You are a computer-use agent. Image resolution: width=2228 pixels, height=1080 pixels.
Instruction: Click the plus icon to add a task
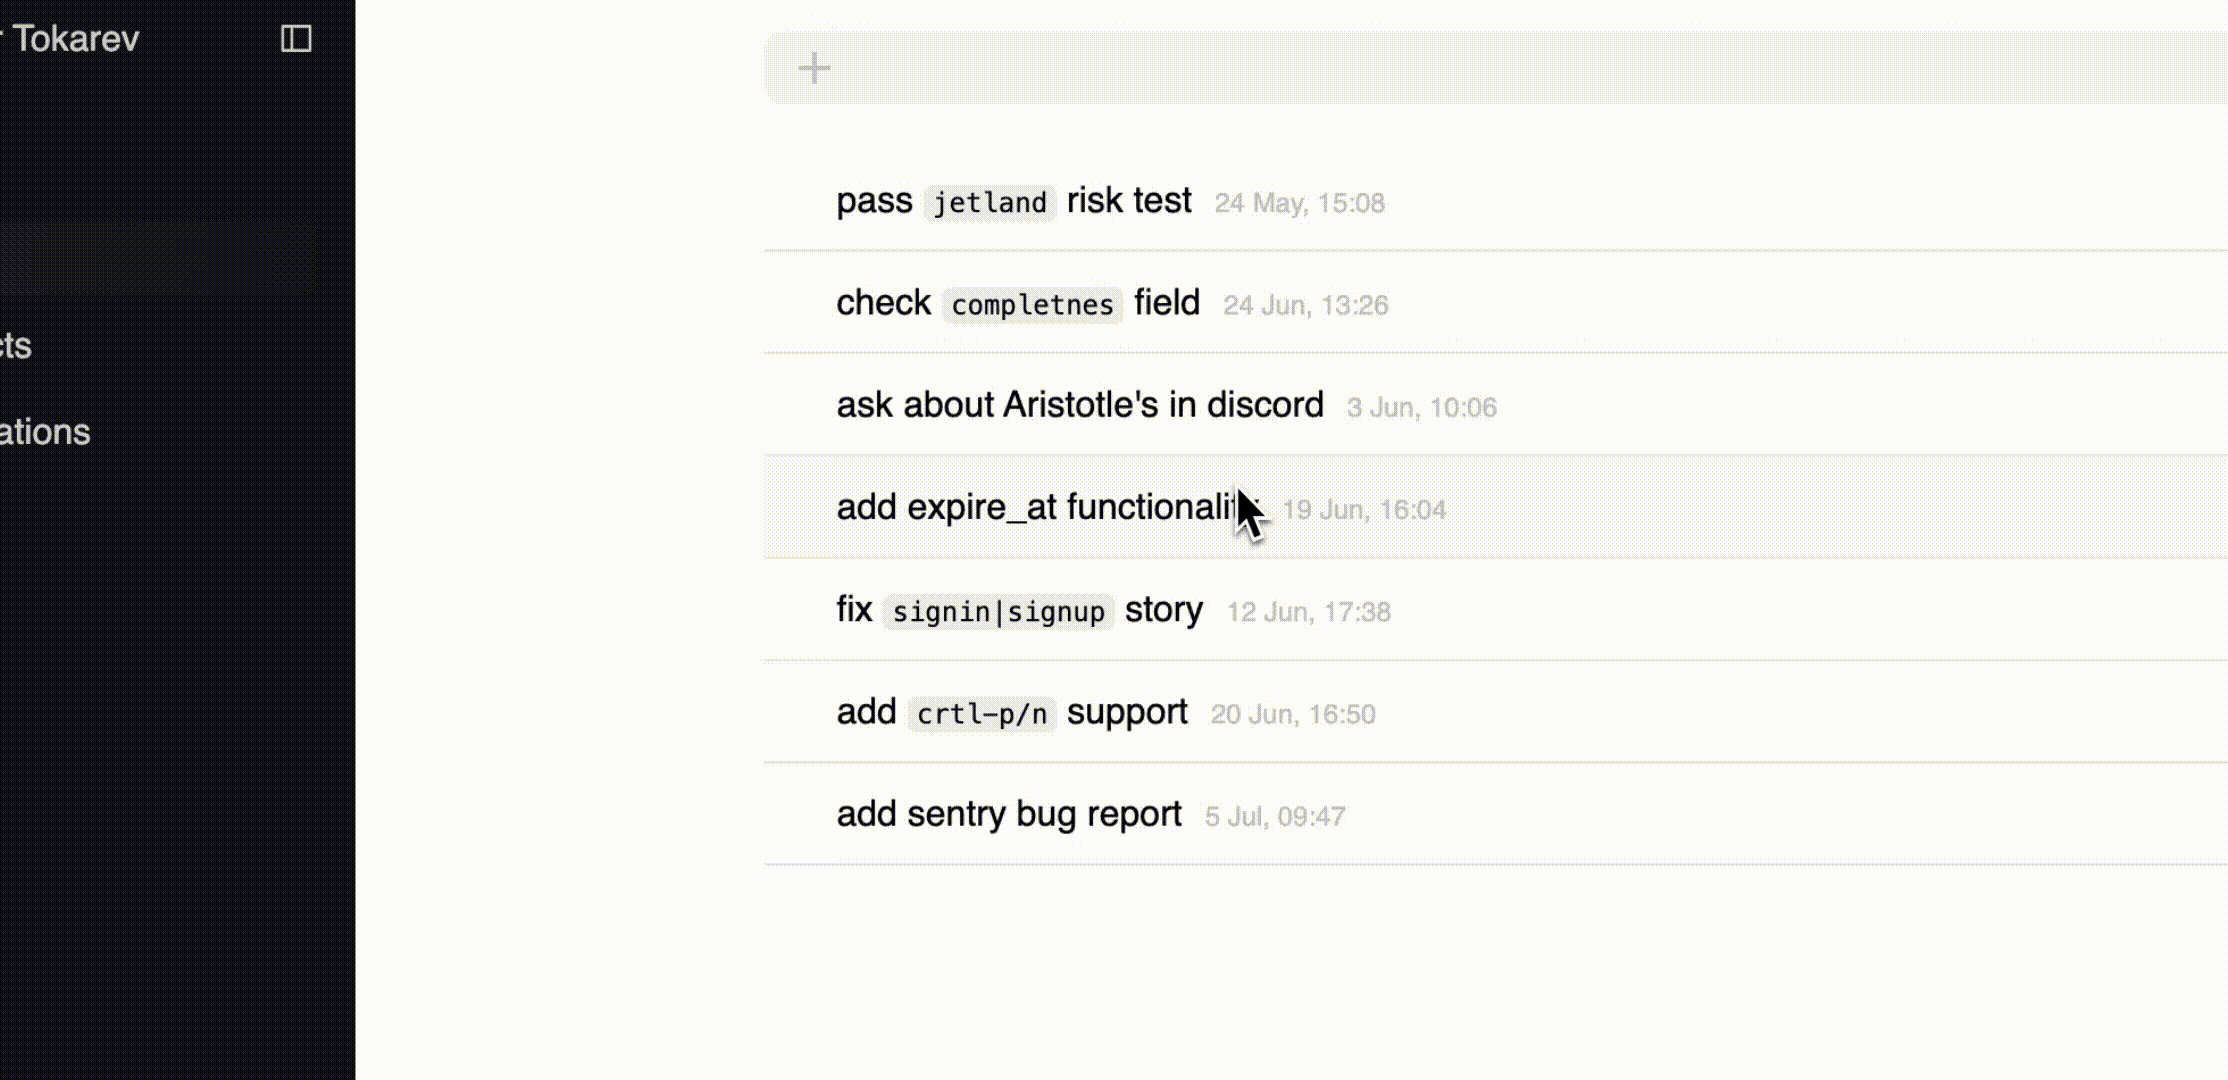pyautogui.click(x=814, y=68)
